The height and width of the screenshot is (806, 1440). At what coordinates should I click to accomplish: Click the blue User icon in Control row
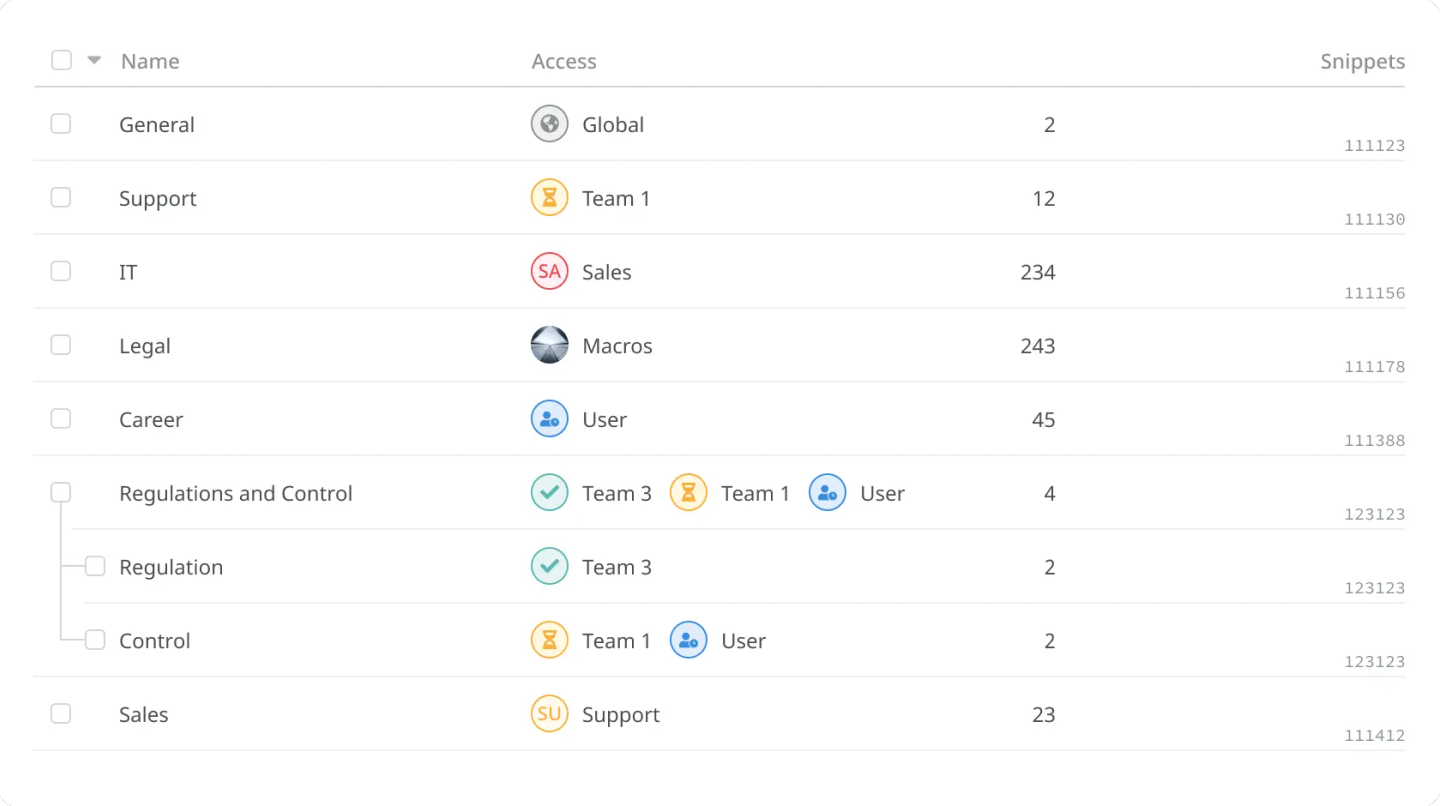click(688, 641)
